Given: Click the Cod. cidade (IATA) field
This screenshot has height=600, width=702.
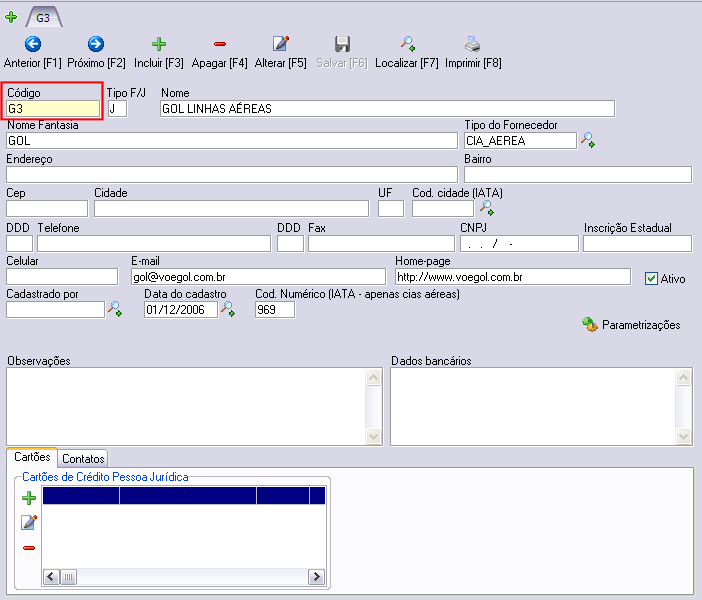Looking at the screenshot, I should 443,209.
